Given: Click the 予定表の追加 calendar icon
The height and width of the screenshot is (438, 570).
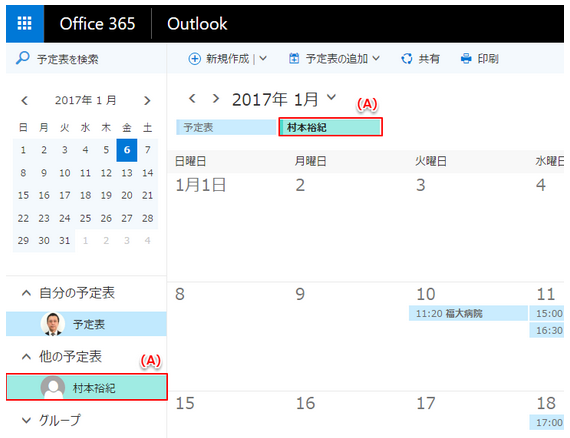Looking at the screenshot, I should (x=294, y=58).
